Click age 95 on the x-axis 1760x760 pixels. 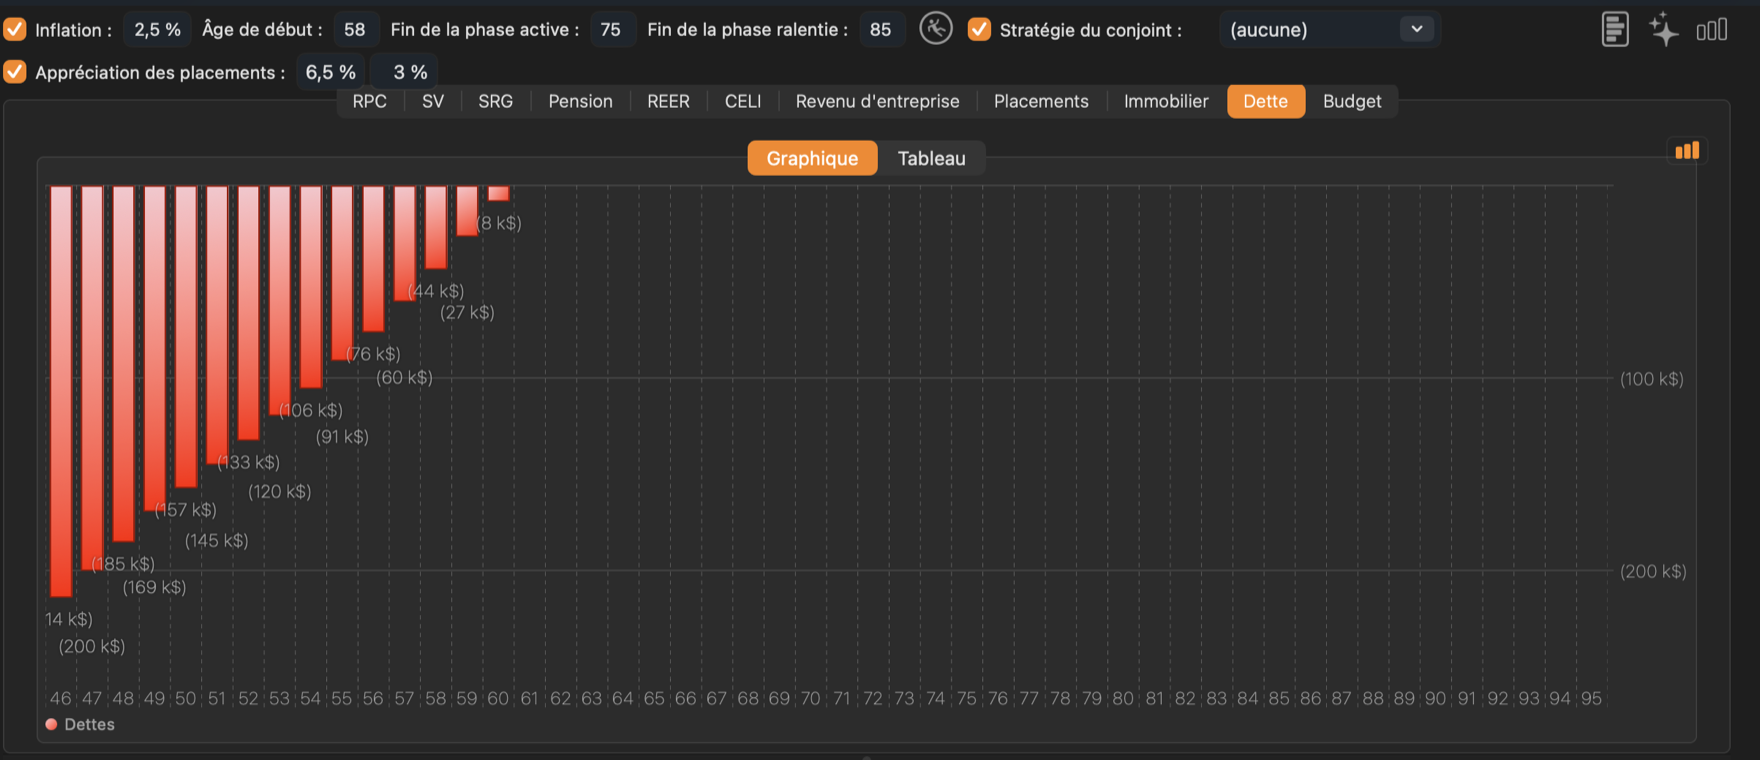pos(1591,698)
